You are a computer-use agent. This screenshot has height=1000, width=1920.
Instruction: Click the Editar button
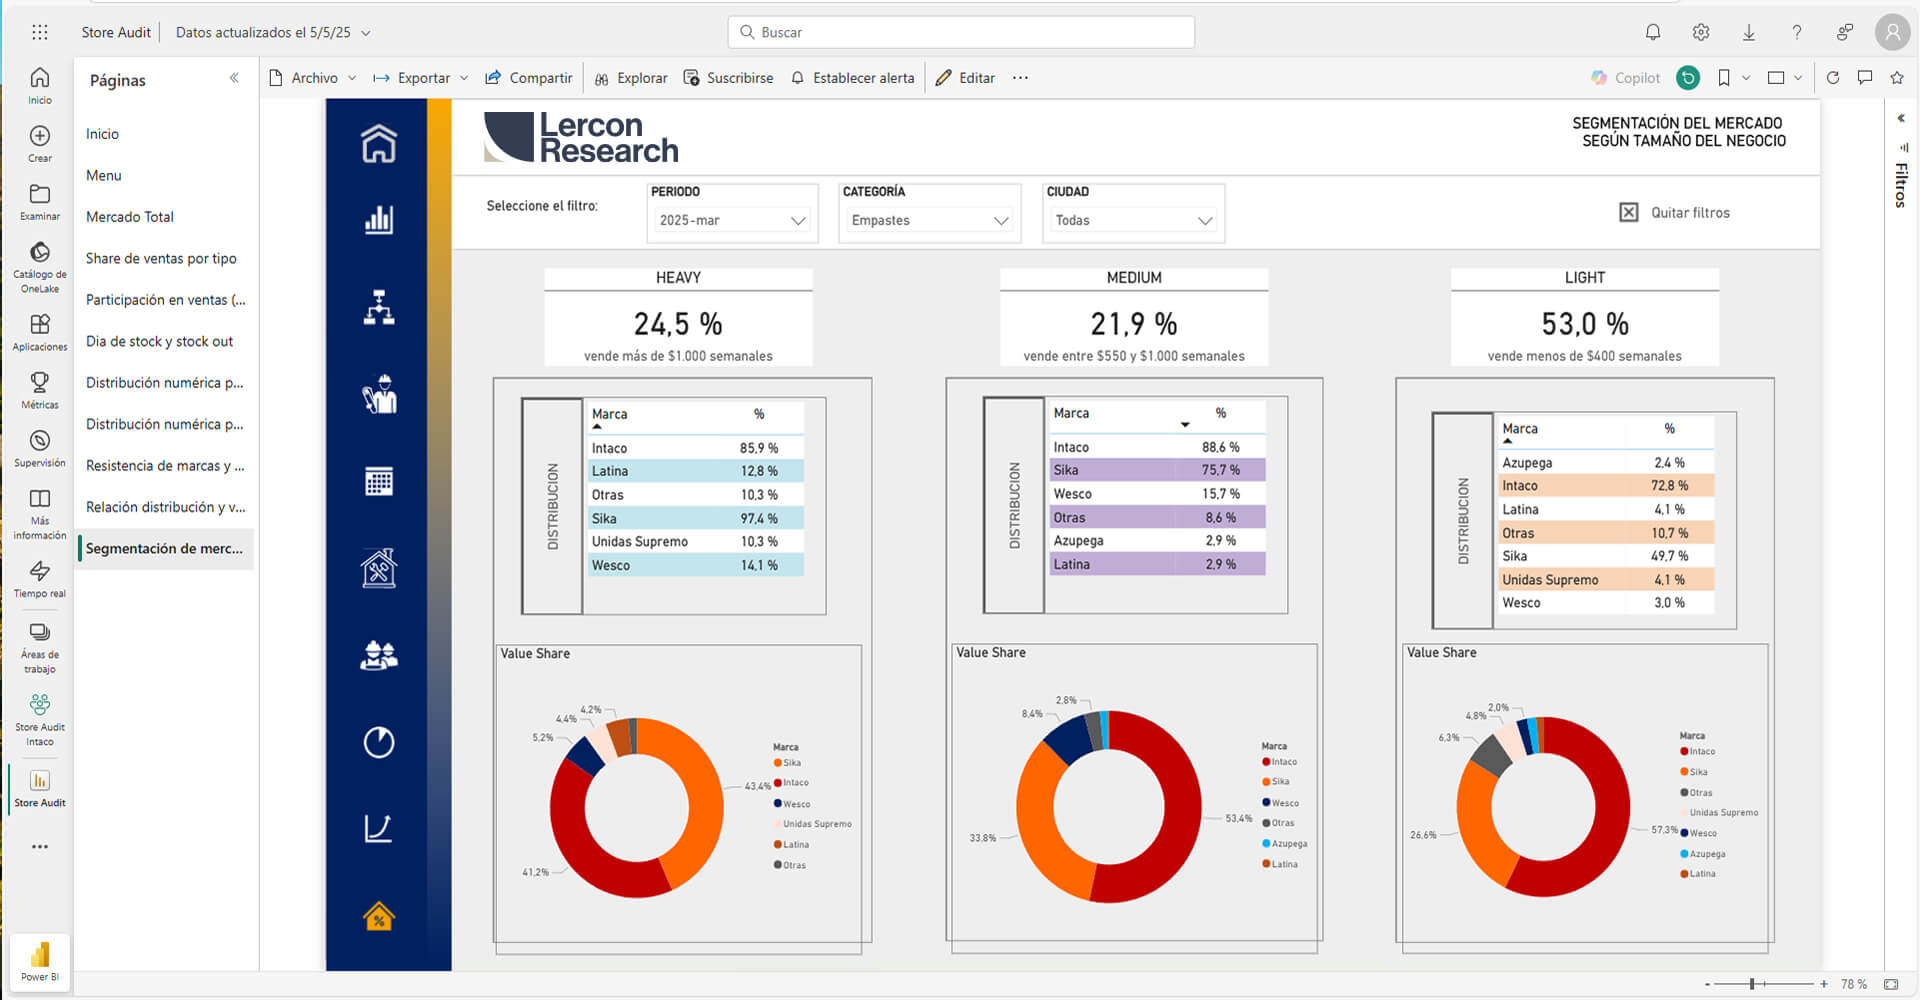click(x=965, y=78)
